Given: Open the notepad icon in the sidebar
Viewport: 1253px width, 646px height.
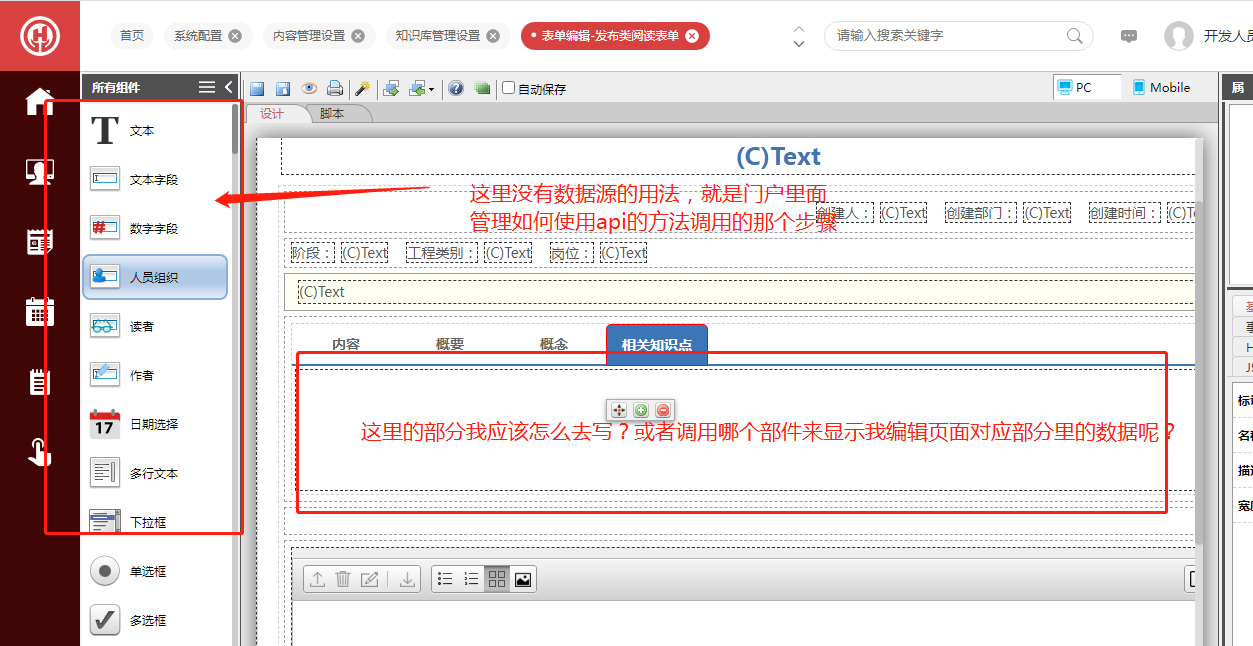Looking at the screenshot, I should 40,382.
